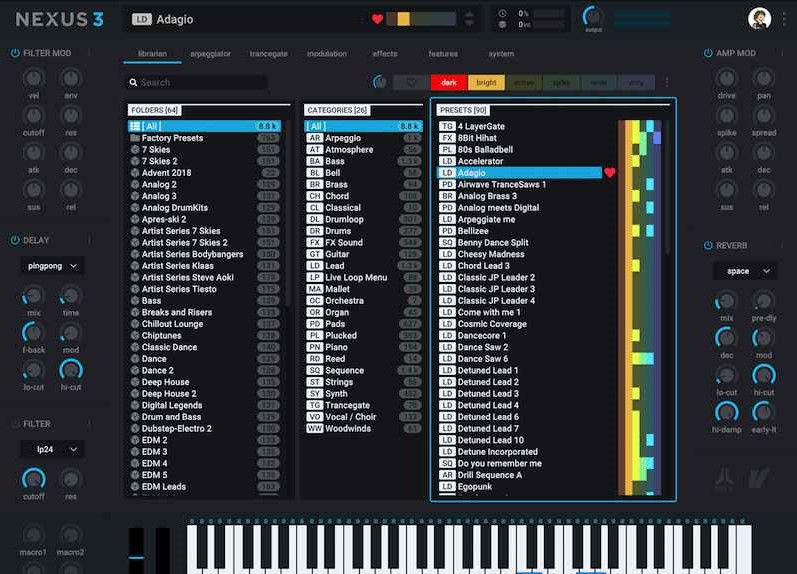This screenshot has width=797, height=574.
Task: Click the filter cutoff knob under lp24
Action: [34, 479]
